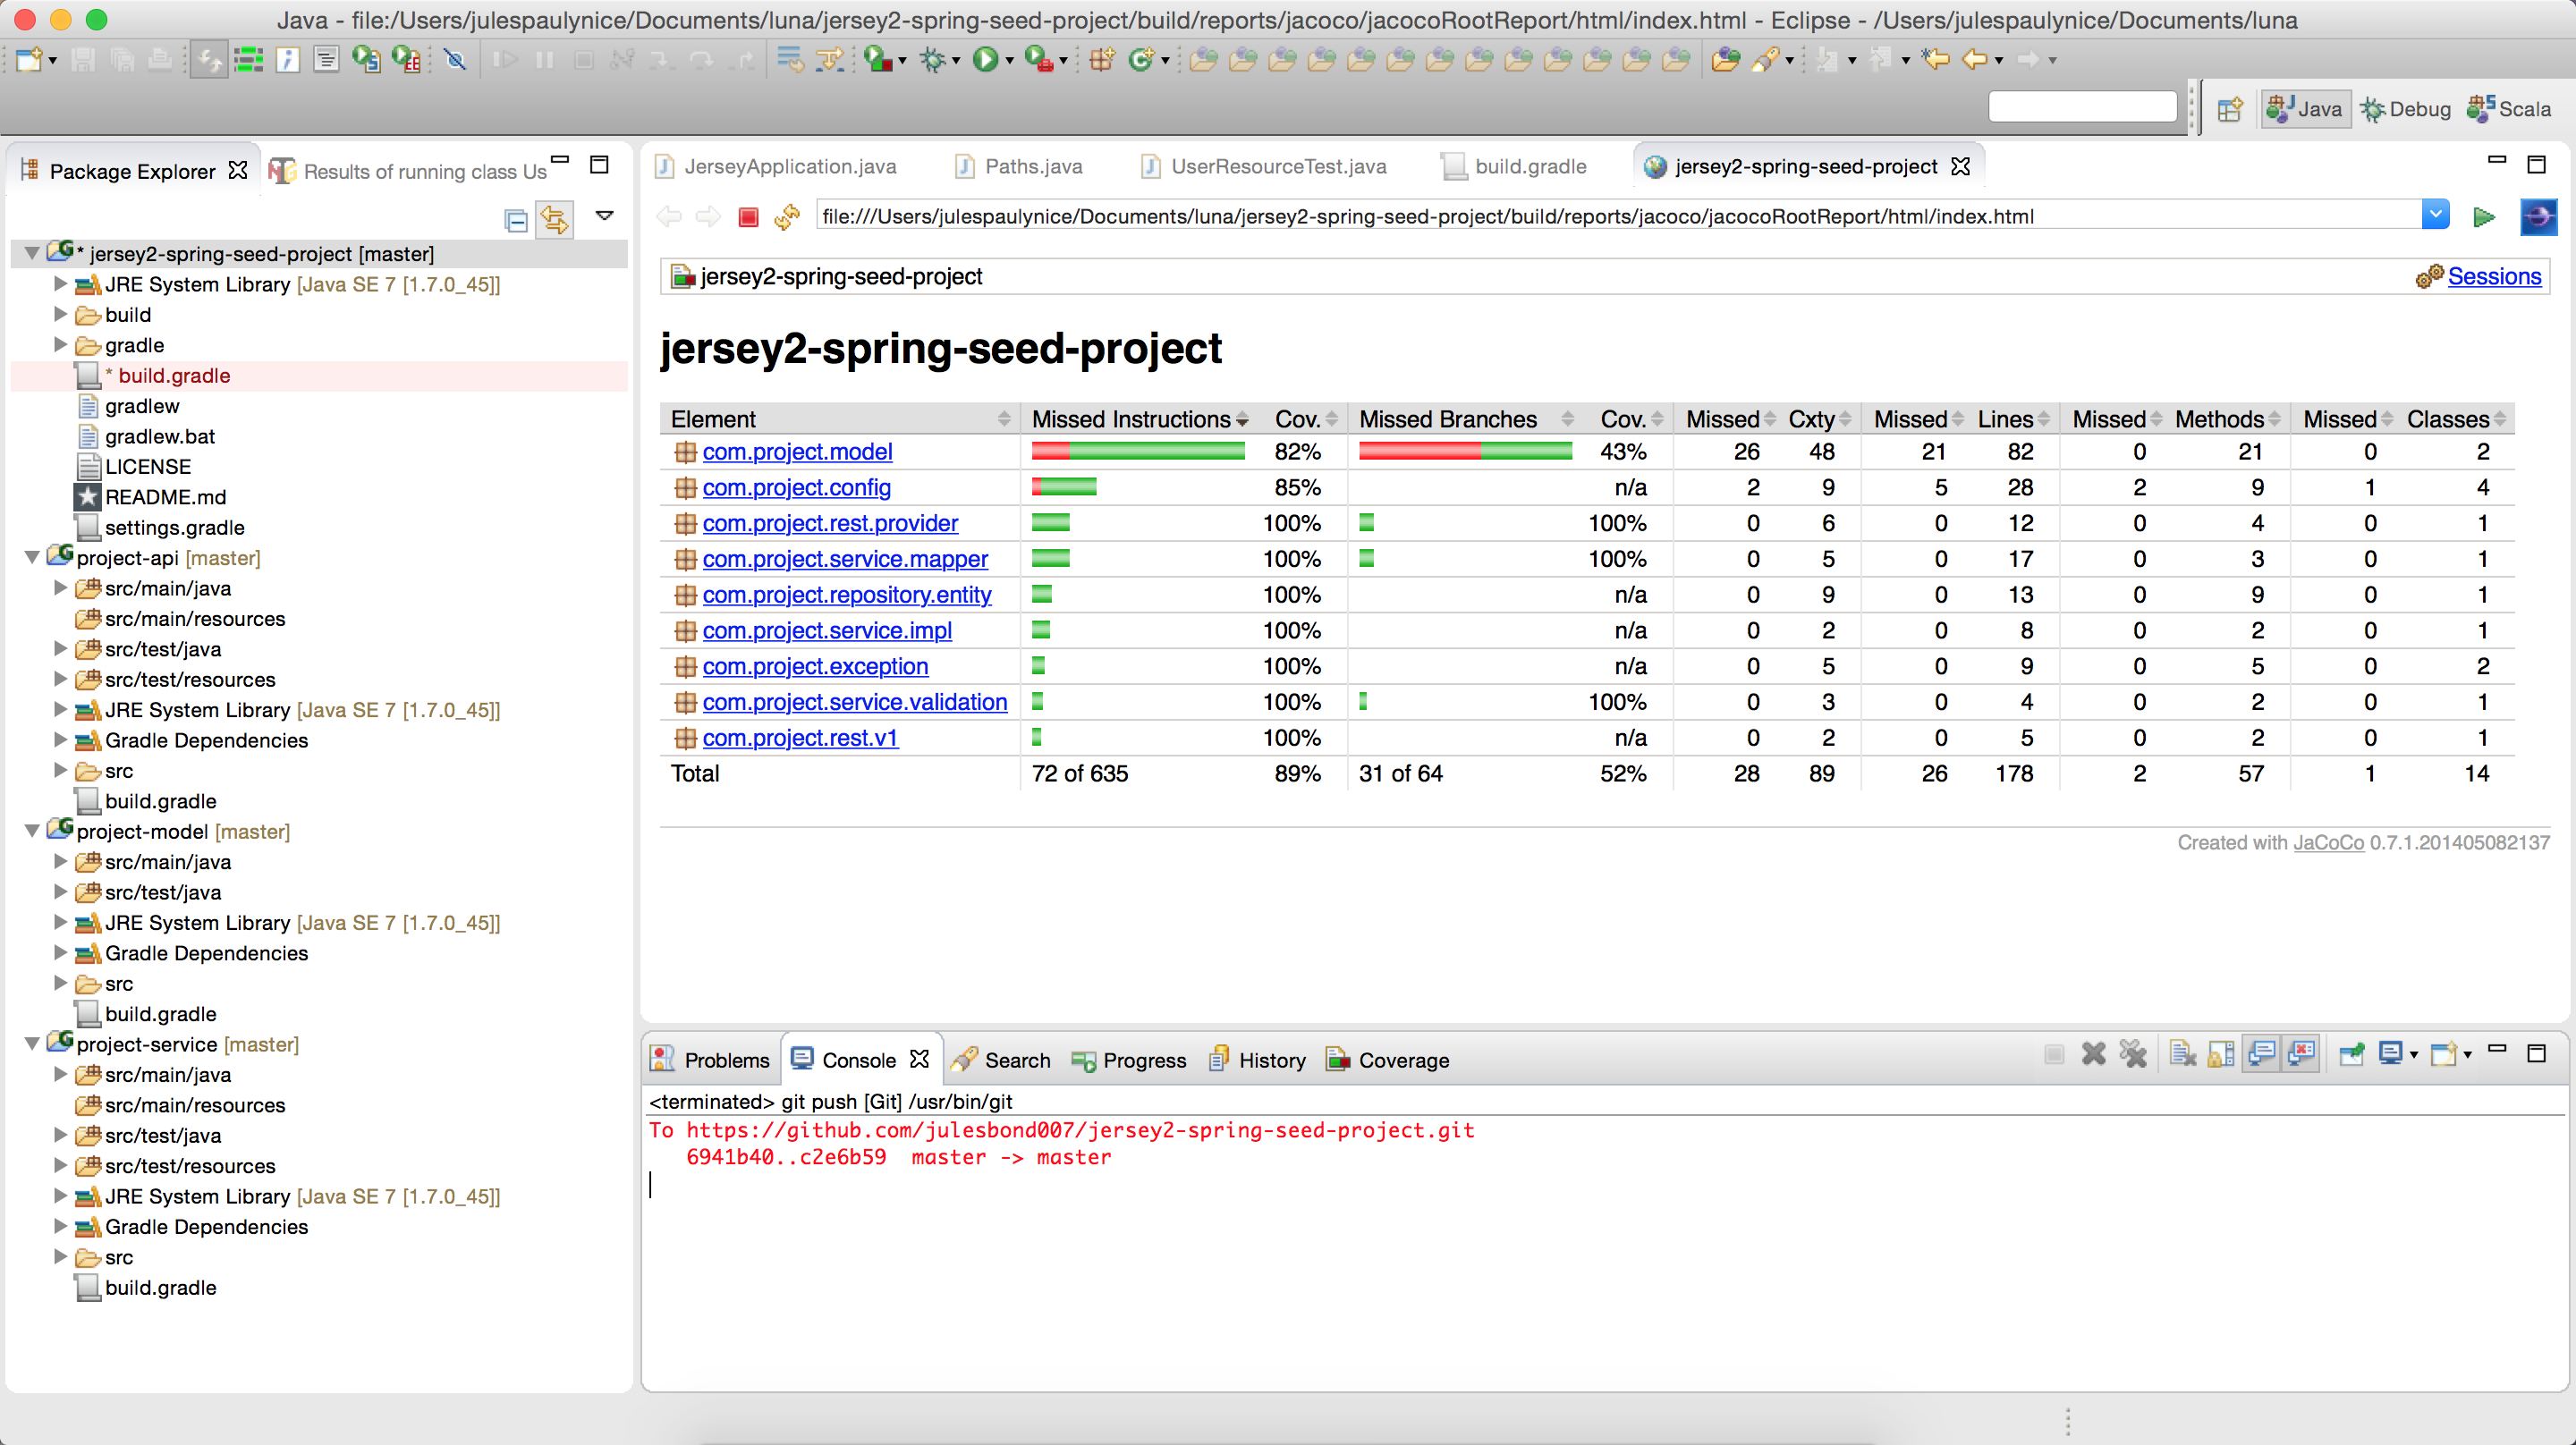The width and height of the screenshot is (2576, 1445).
Task: Click the Pin Console icon
Action: coord(2351,1054)
